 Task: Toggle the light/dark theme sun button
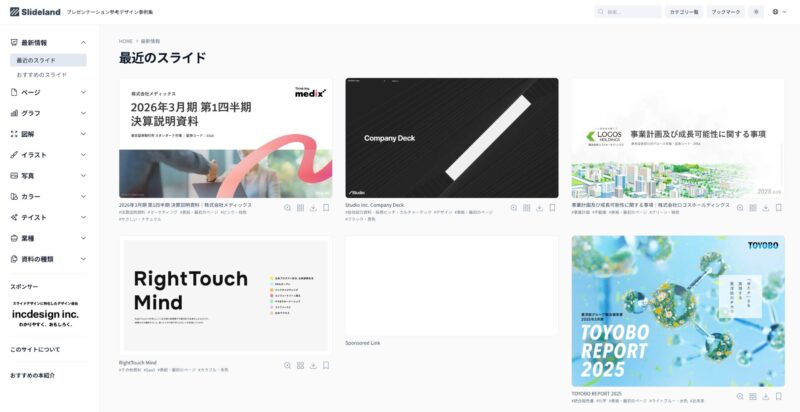click(756, 12)
